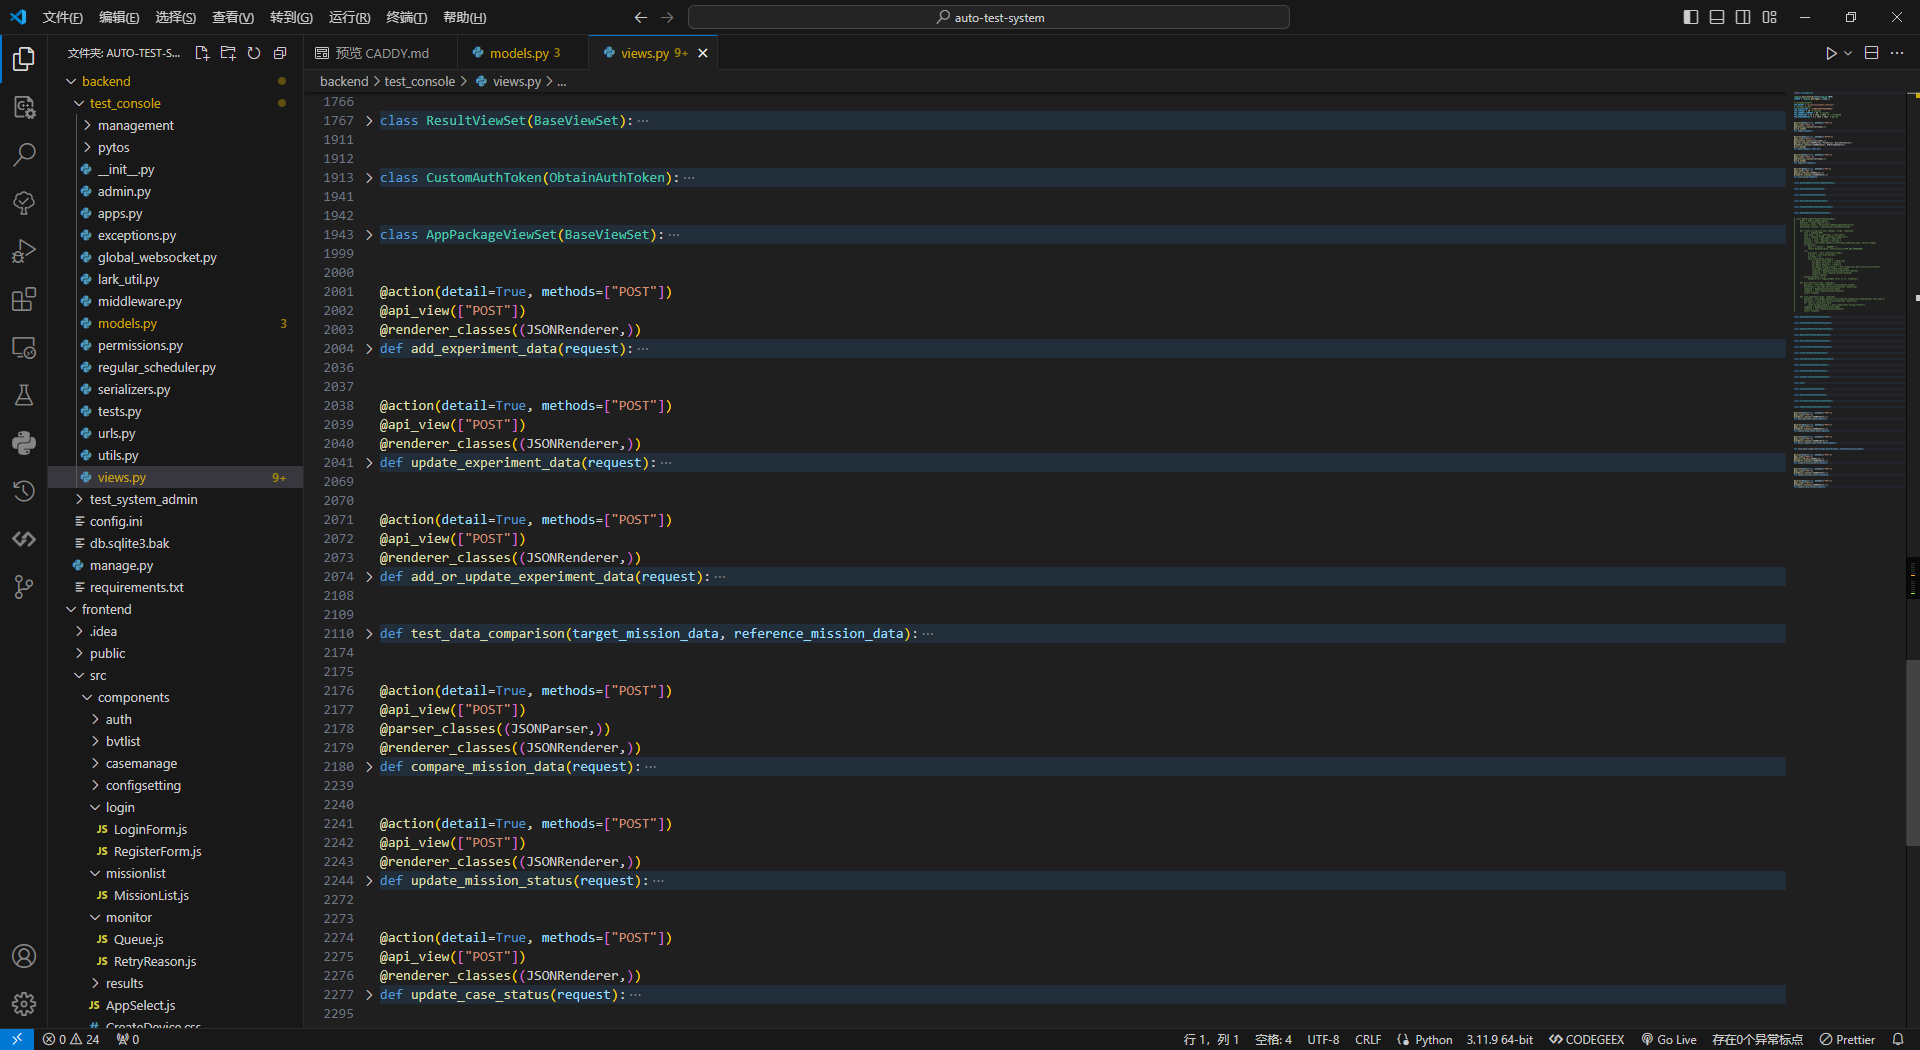Open the Python environments view

pos(24,443)
